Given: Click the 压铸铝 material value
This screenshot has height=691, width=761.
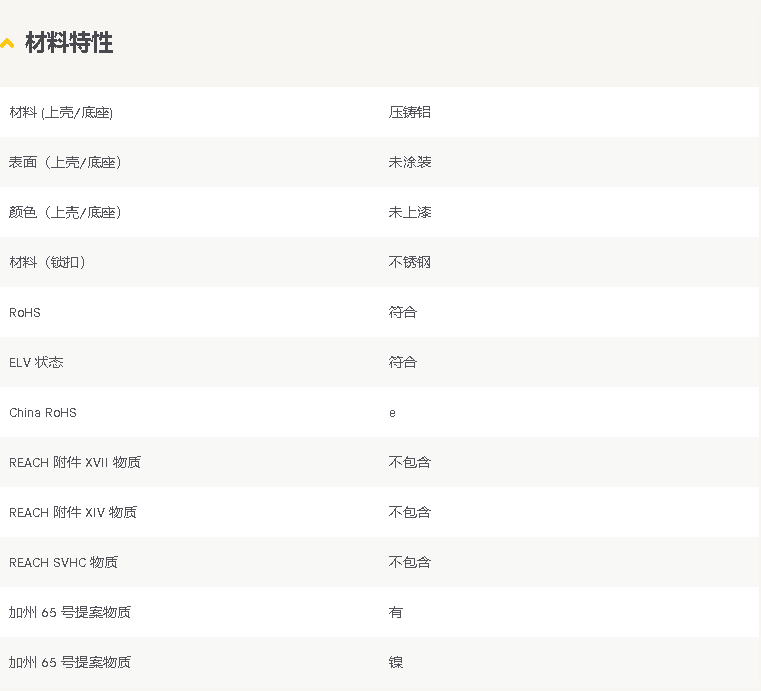Looking at the screenshot, I should click(x=409, y=113).
